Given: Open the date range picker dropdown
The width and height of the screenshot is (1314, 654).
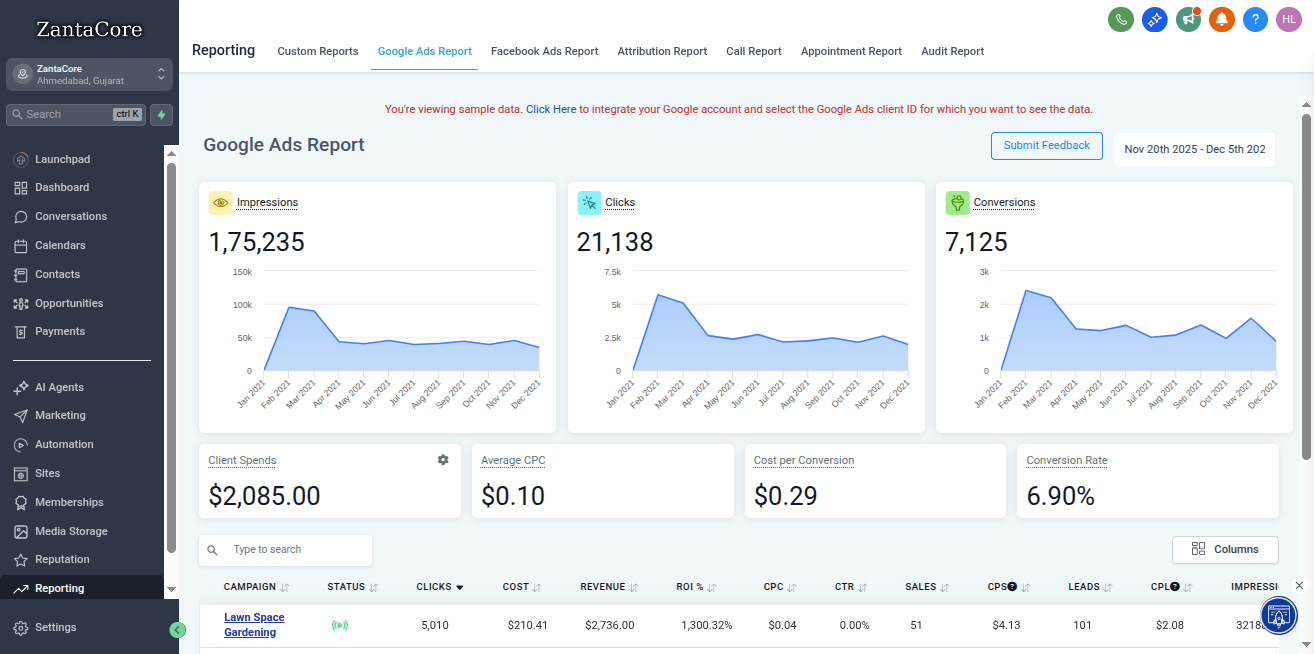Looking at the screenshot, I should [x=1194, y=148].
